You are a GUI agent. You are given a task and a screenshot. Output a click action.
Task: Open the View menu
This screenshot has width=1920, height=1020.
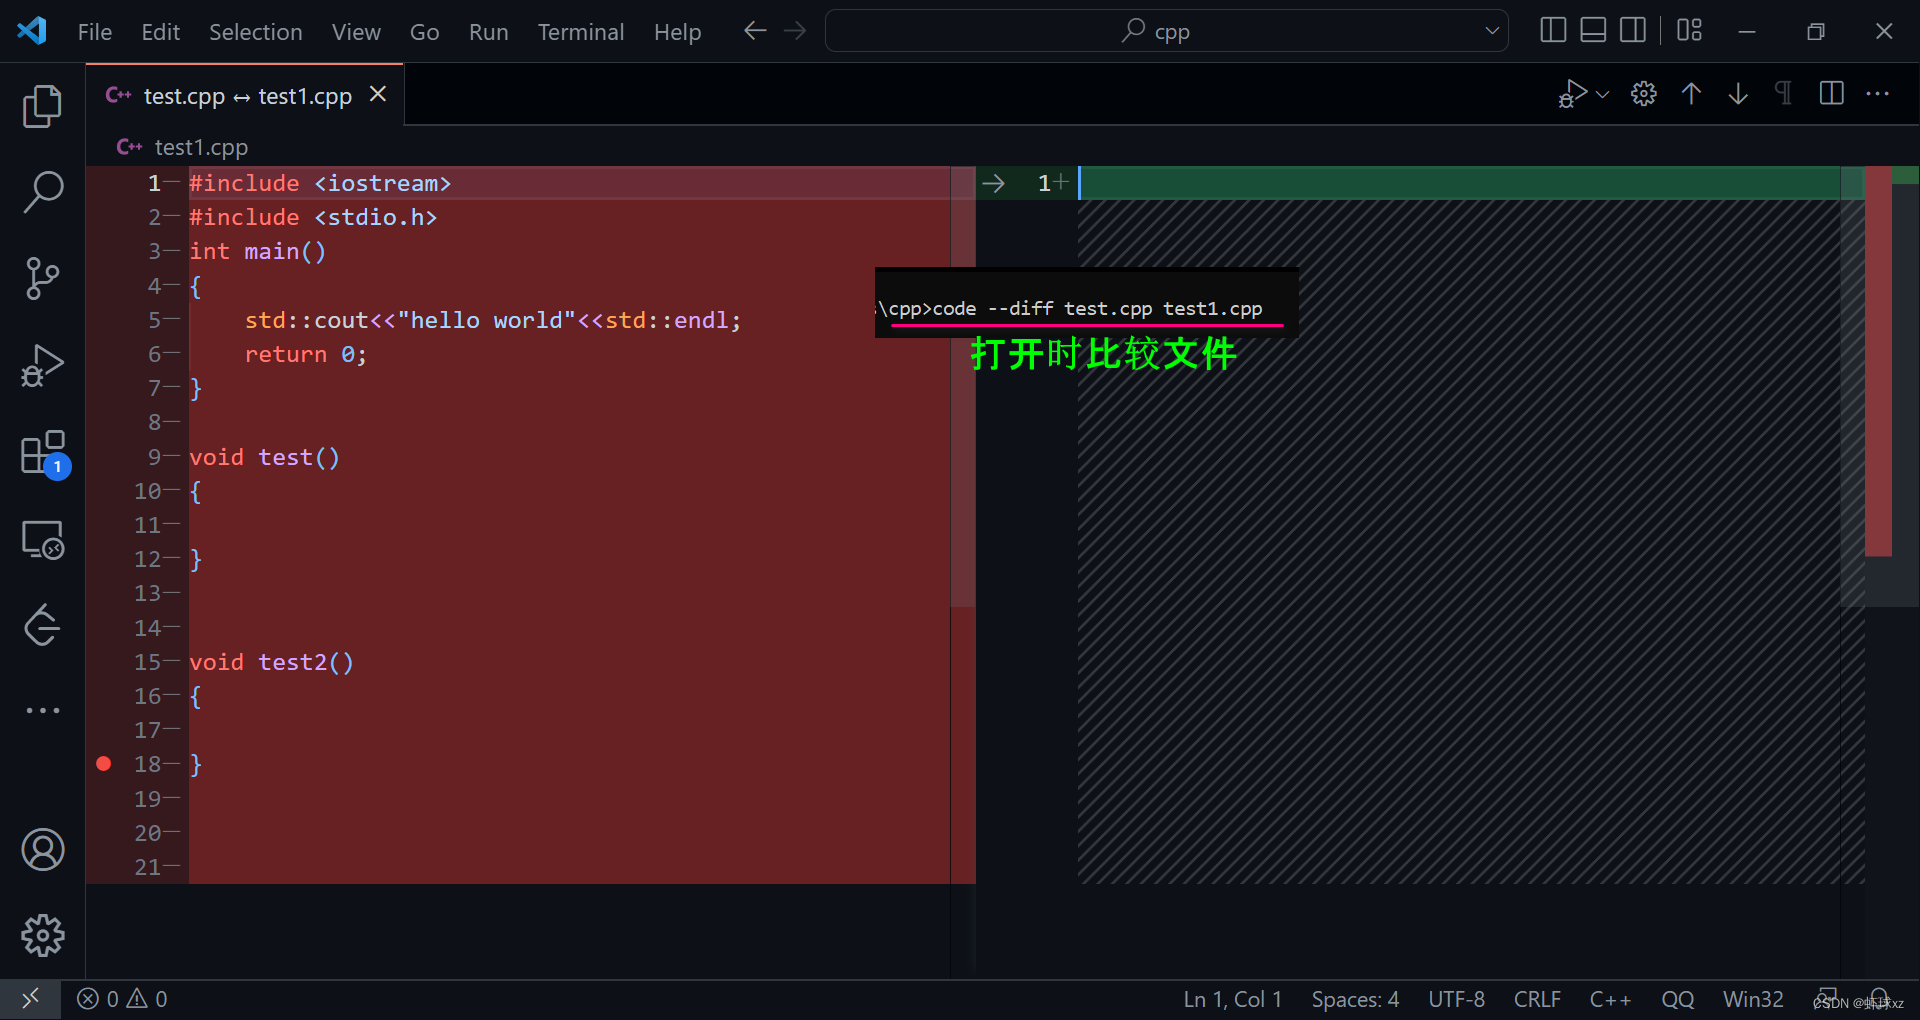(x=356, y=32)
